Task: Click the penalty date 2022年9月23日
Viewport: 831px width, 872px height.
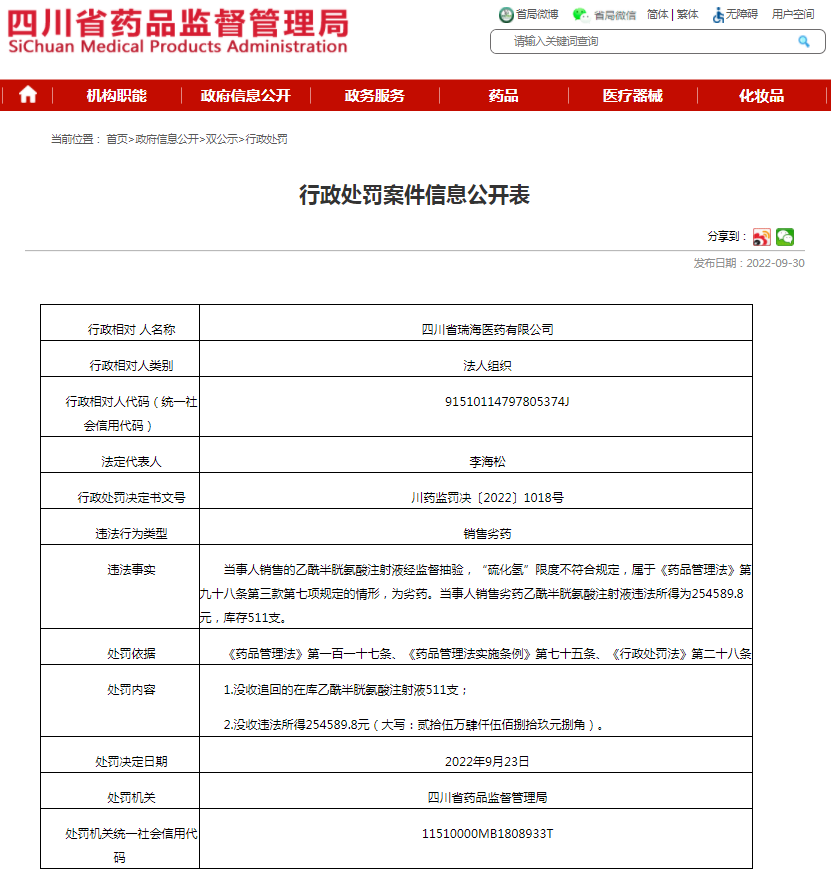Action: point(487,761)
